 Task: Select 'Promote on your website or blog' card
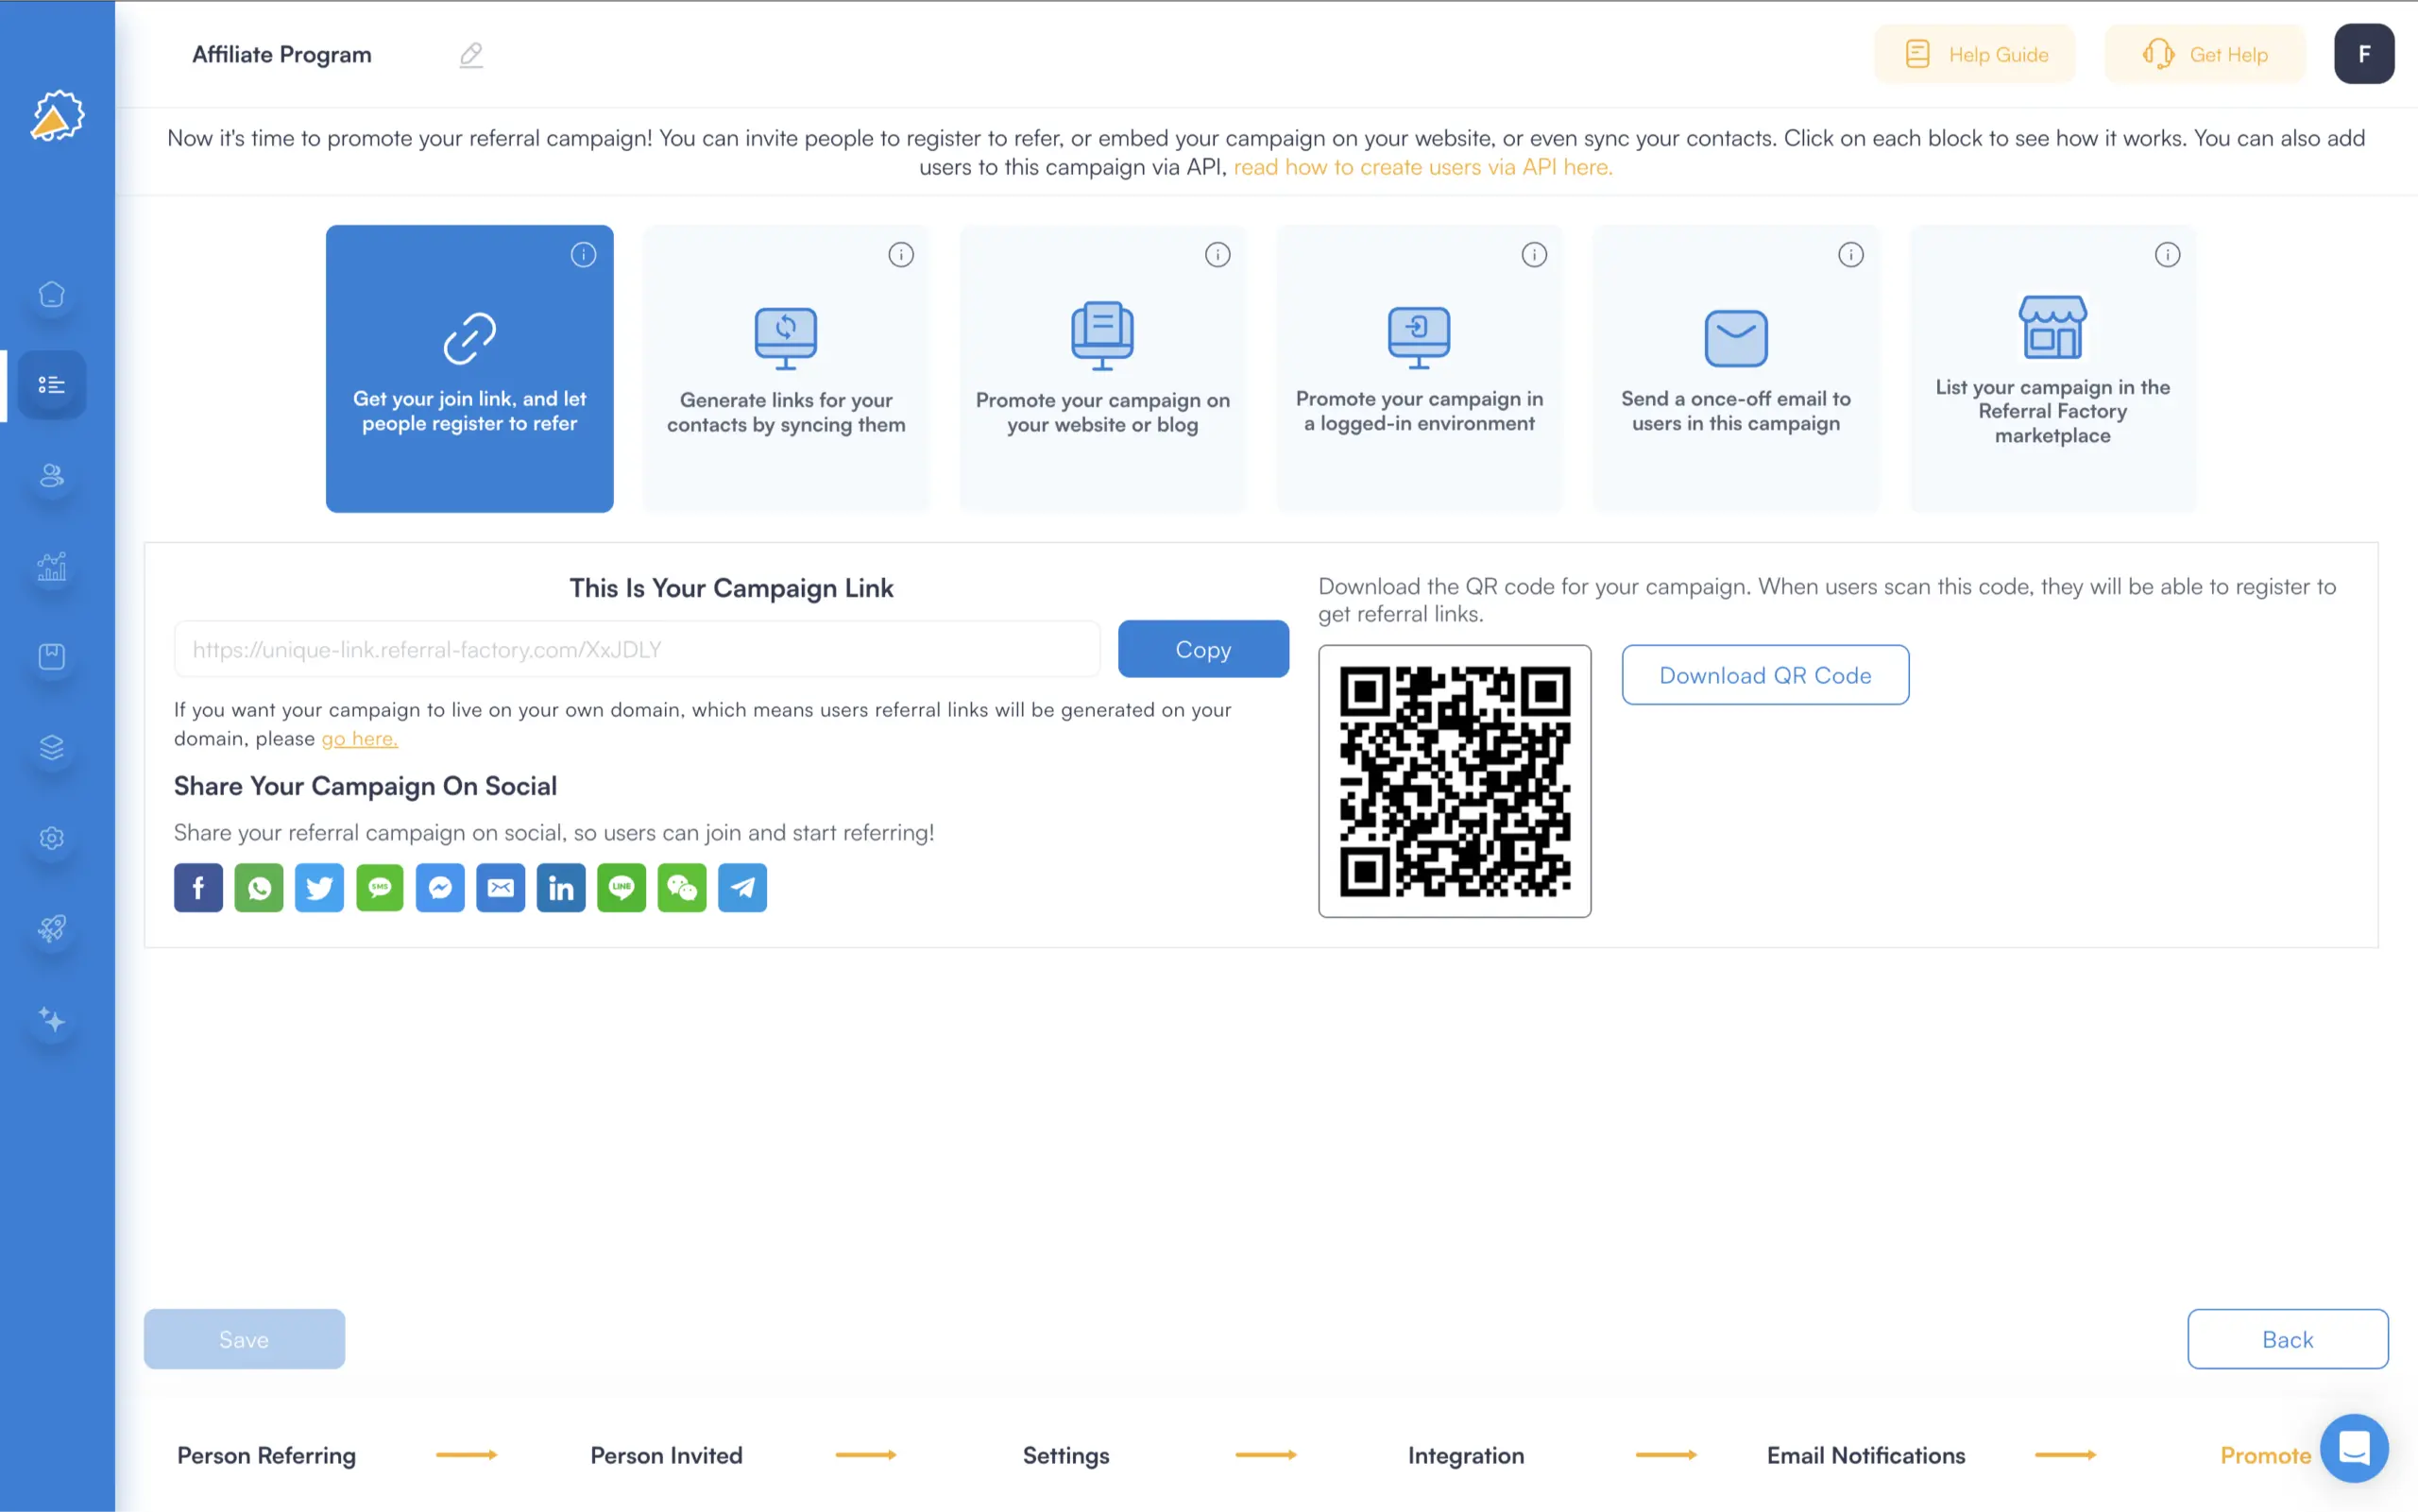tap(1103, 369)
